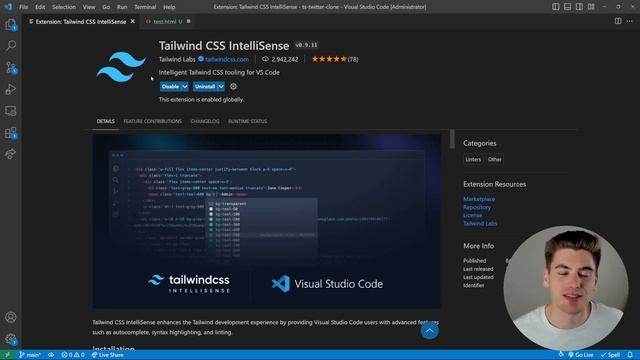Screen dimensions: 640x360
Task: Click the main branch indicator in status bar
Action: (x=30, y=355)
